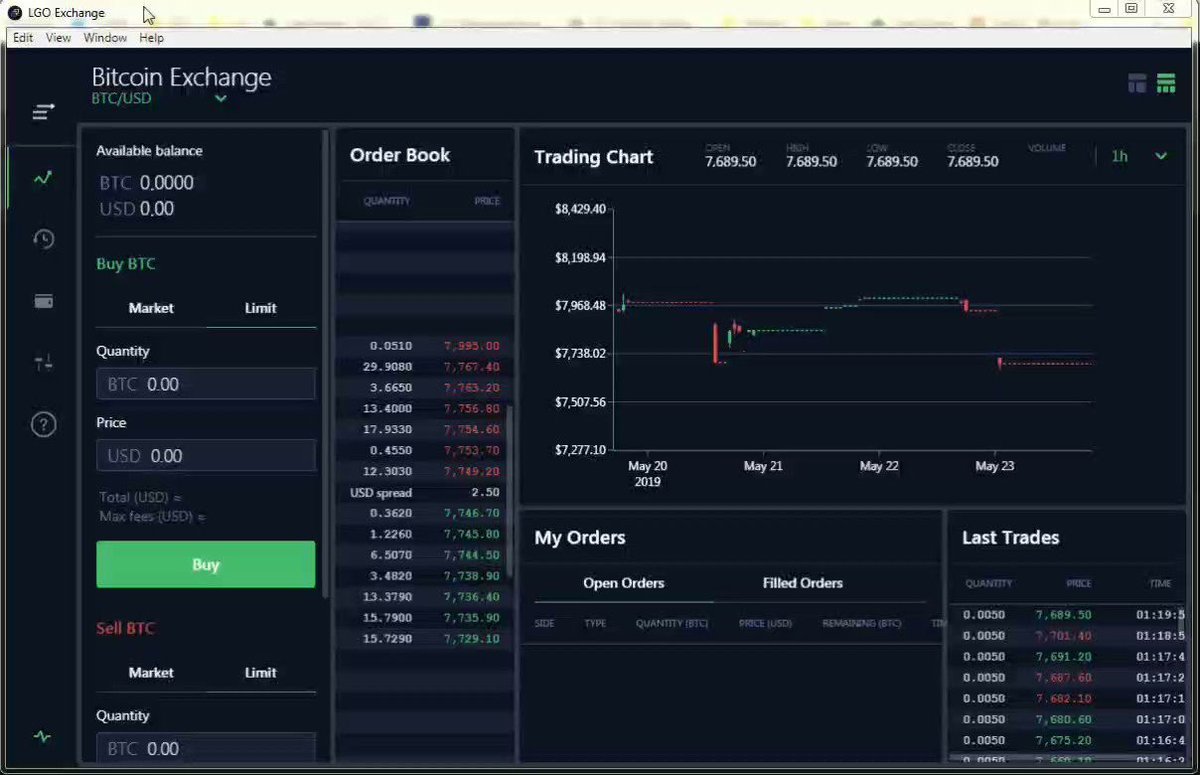
Task: Click the Buy BTC quantity input field
Action: [x=206, y=384]
